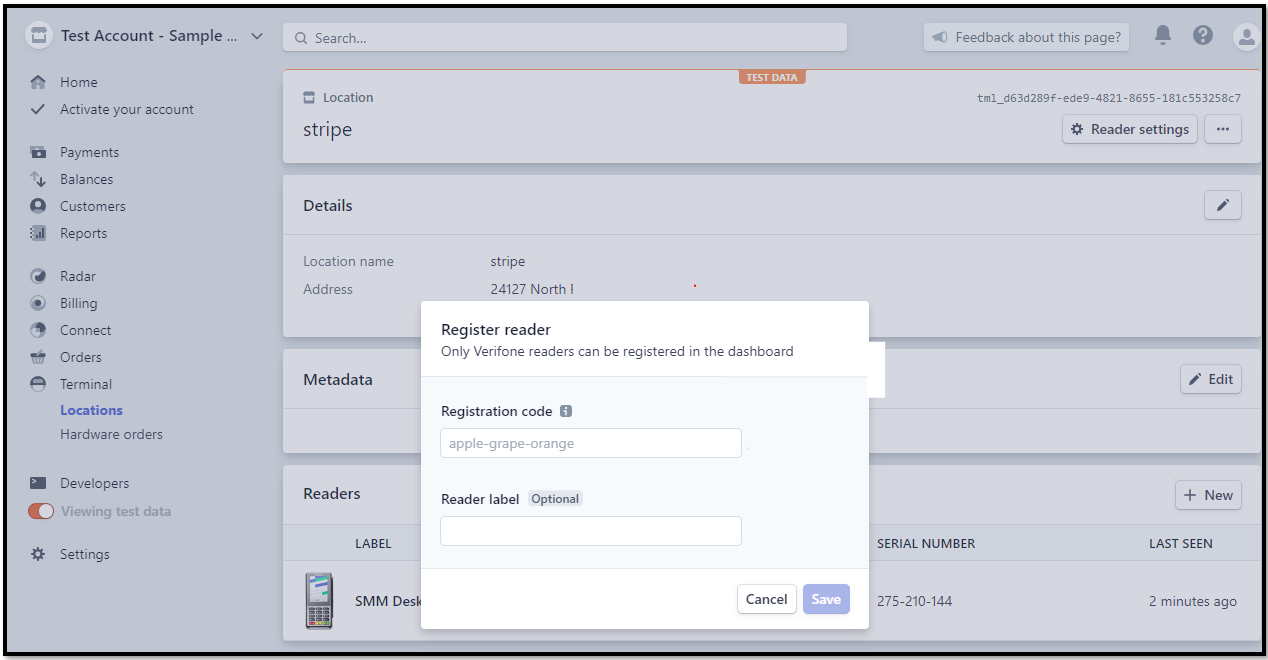Open Hardware orders in the sidebar

click(111, 434)
